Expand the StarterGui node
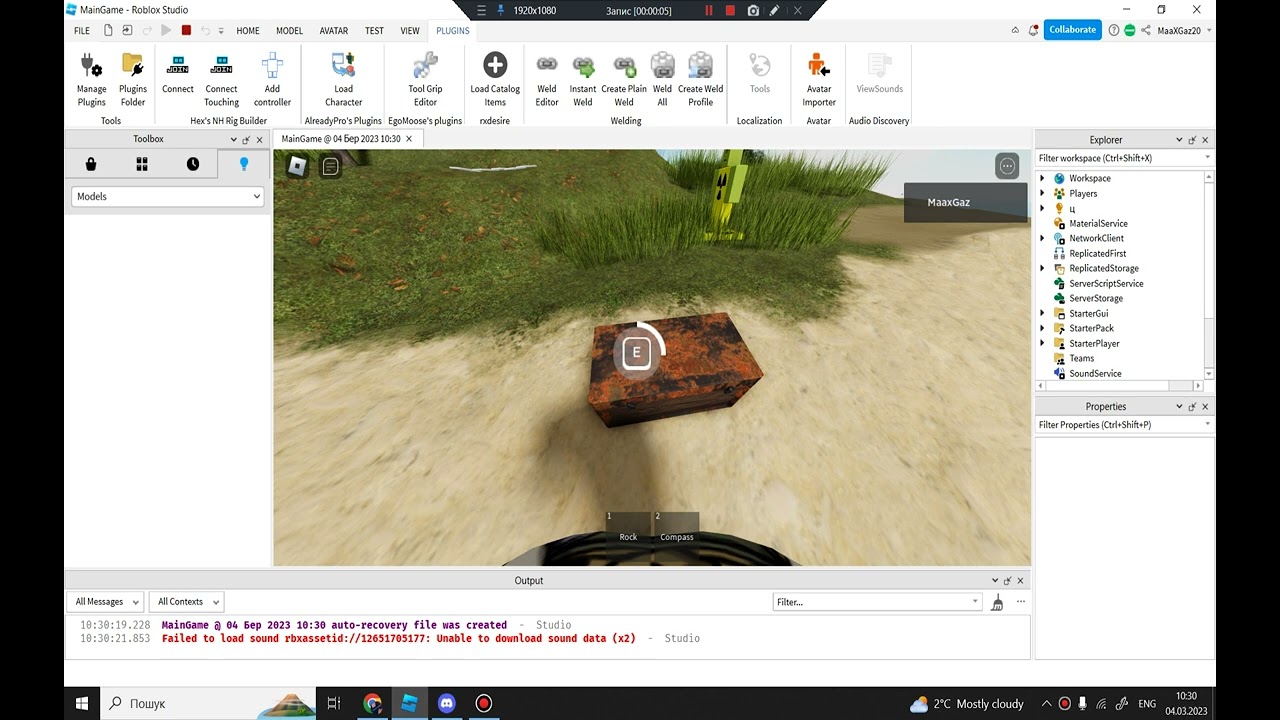 (1042, 313)
